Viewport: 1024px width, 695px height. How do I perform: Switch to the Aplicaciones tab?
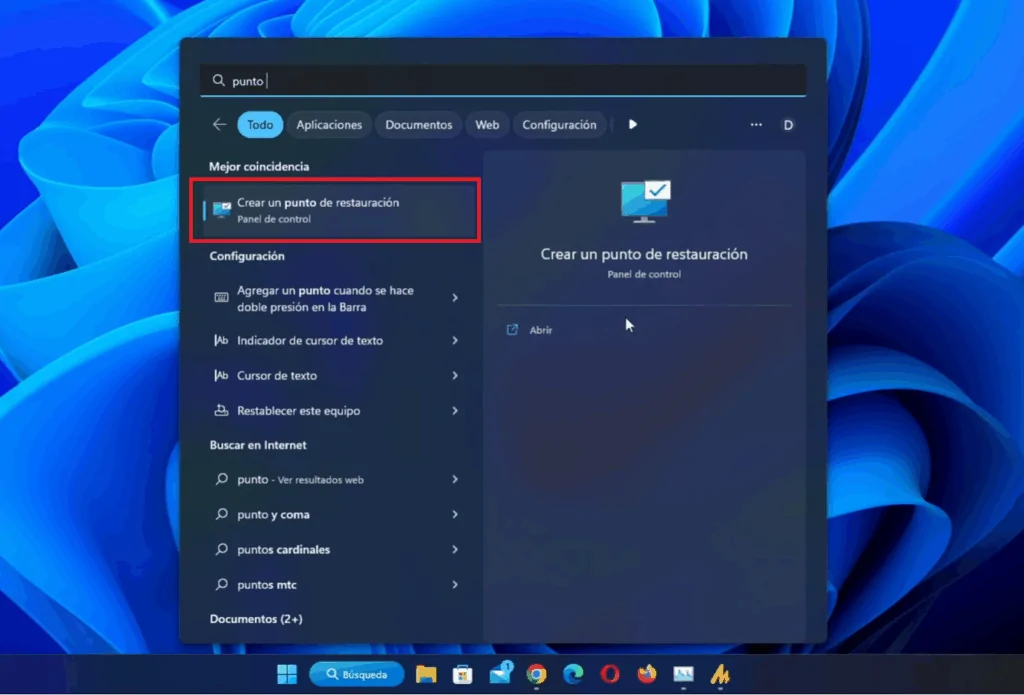click(x=329, y=125)
